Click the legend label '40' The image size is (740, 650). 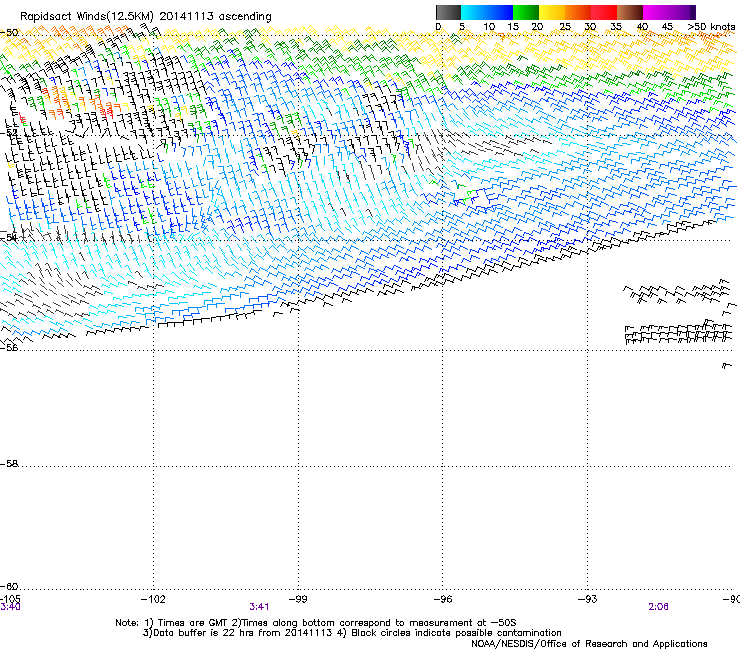coord(642,26)
